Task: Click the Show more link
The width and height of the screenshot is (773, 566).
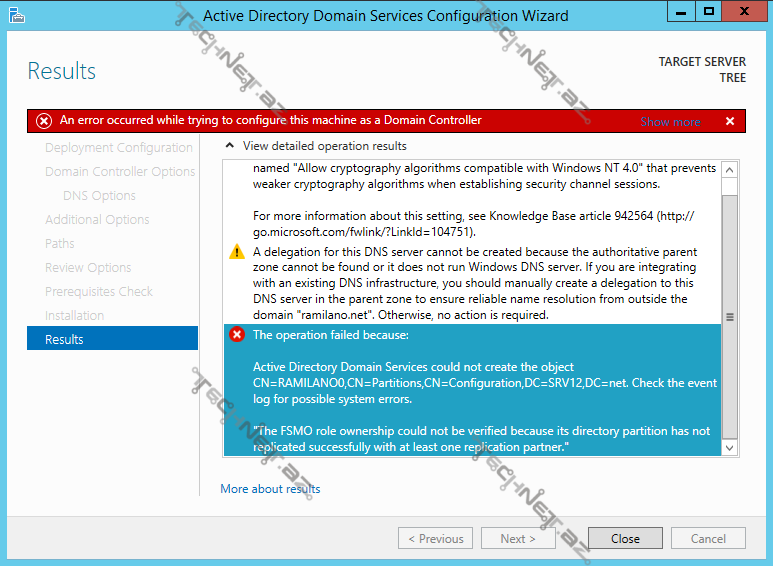Action: click(x=670, y=122)
